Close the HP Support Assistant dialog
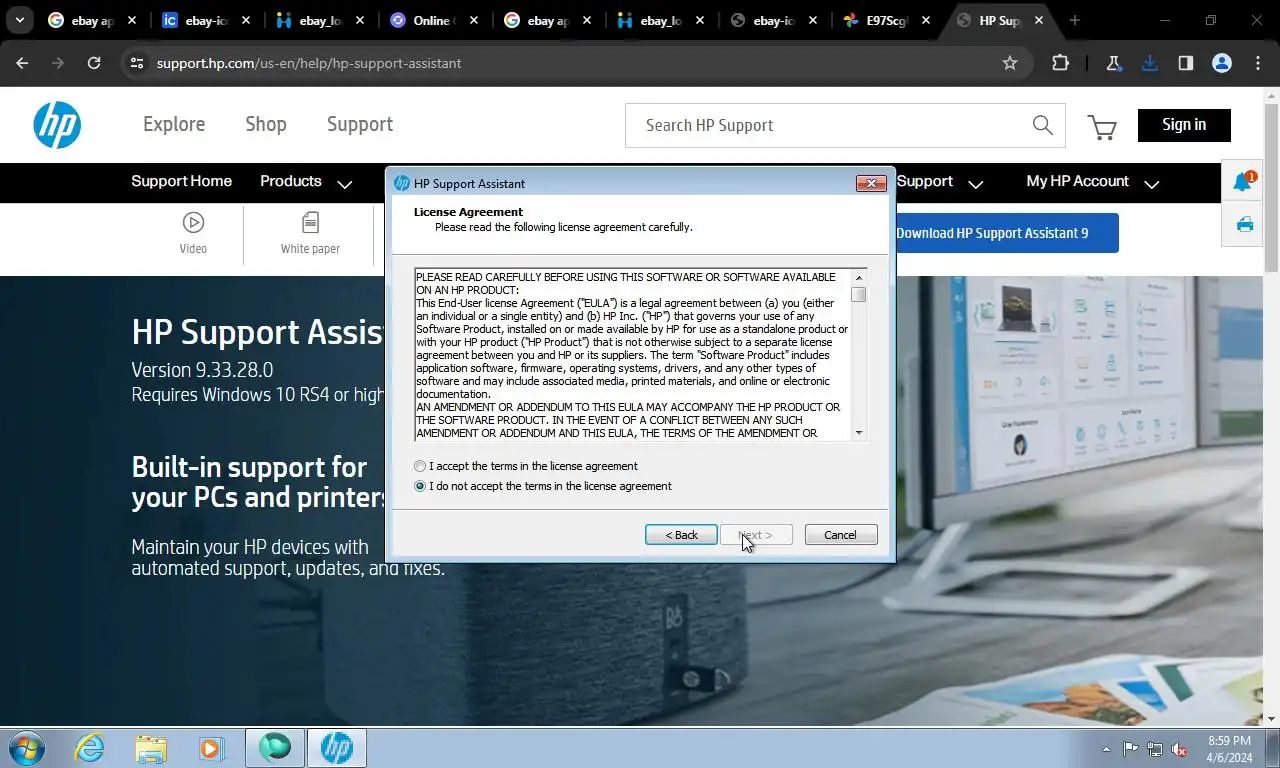The height and width of the screenshot is (768, 1280). [871, 183]
